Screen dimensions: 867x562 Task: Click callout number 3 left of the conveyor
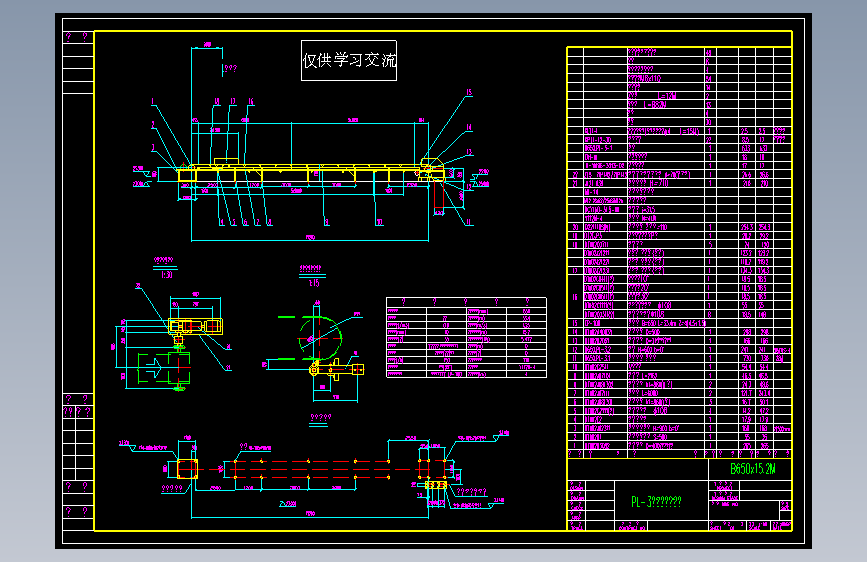coord(153,148)
